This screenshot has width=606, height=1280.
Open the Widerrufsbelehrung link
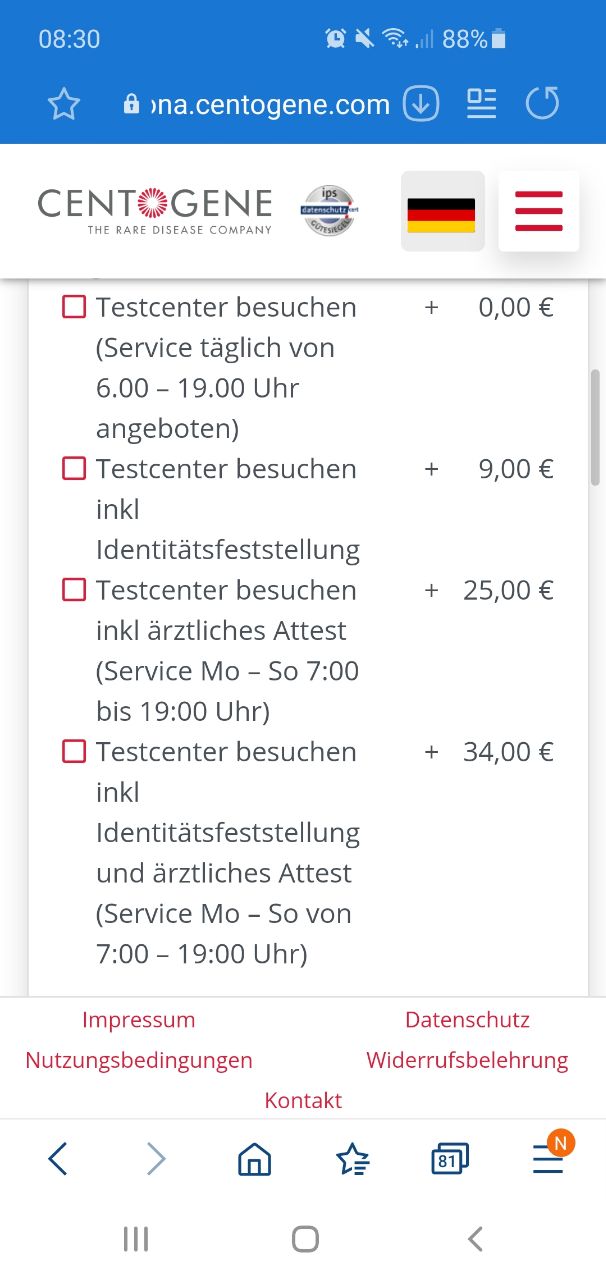tap(467, 1060)
